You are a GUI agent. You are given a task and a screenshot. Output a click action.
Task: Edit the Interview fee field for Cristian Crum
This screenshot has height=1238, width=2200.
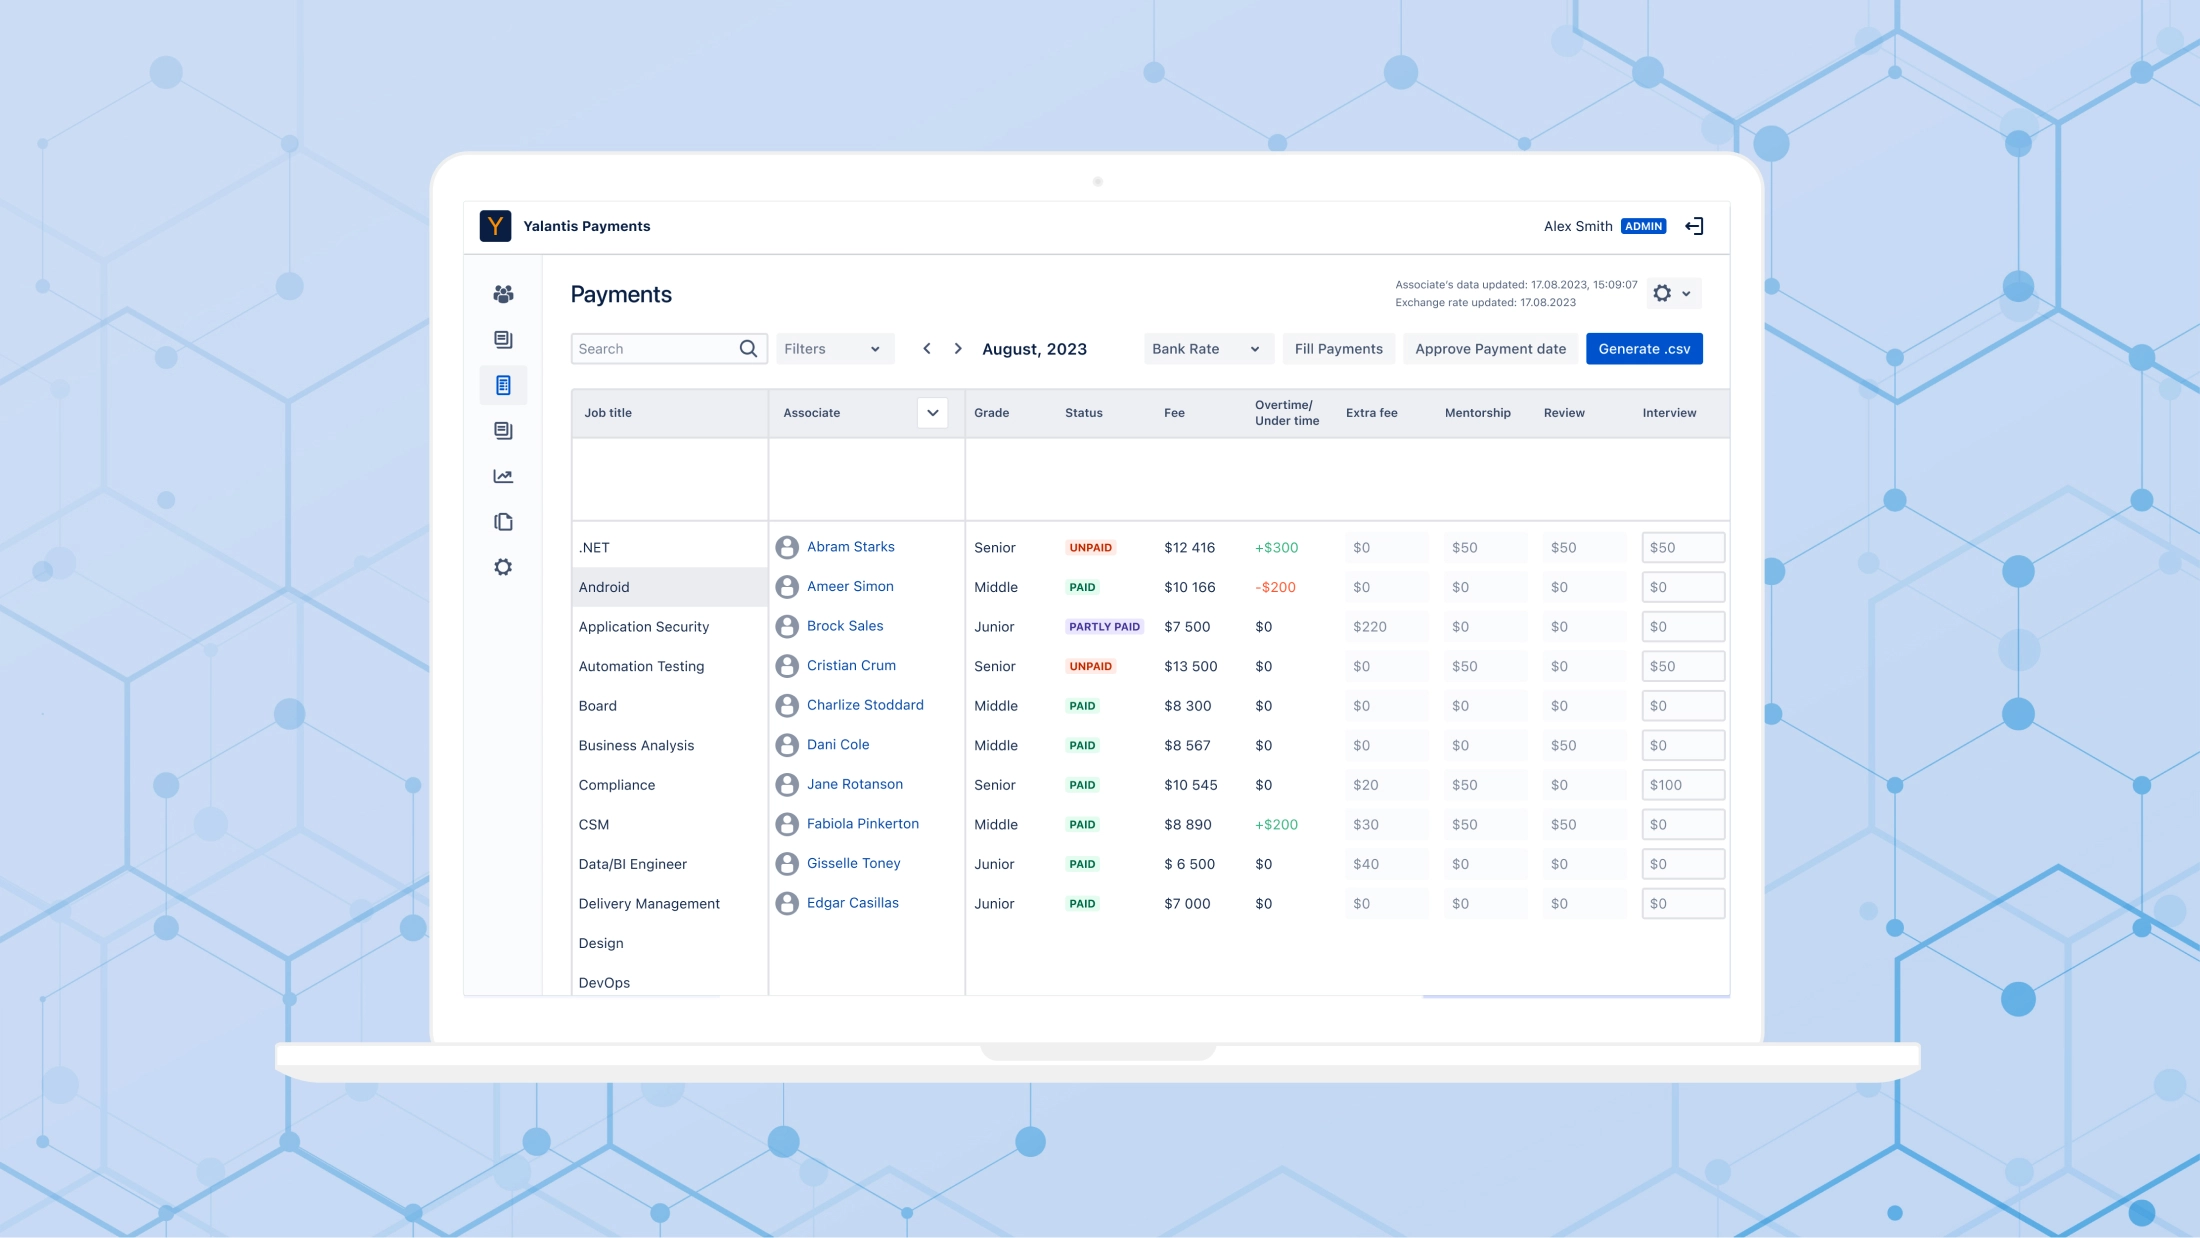pos(1683,665)
